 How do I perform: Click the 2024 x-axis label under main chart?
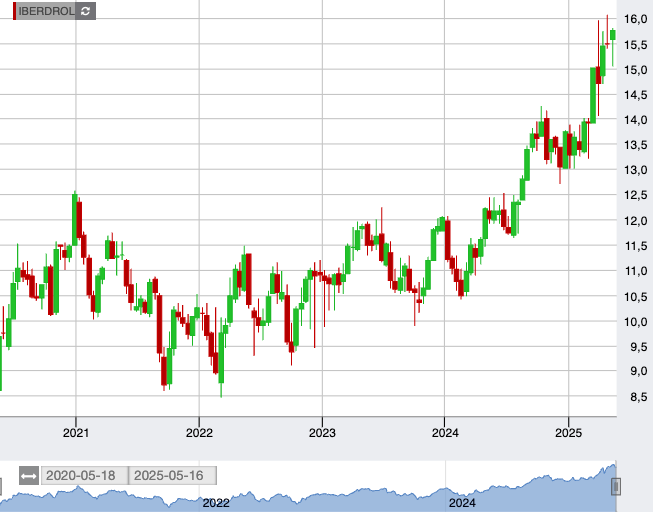point(445,433)
